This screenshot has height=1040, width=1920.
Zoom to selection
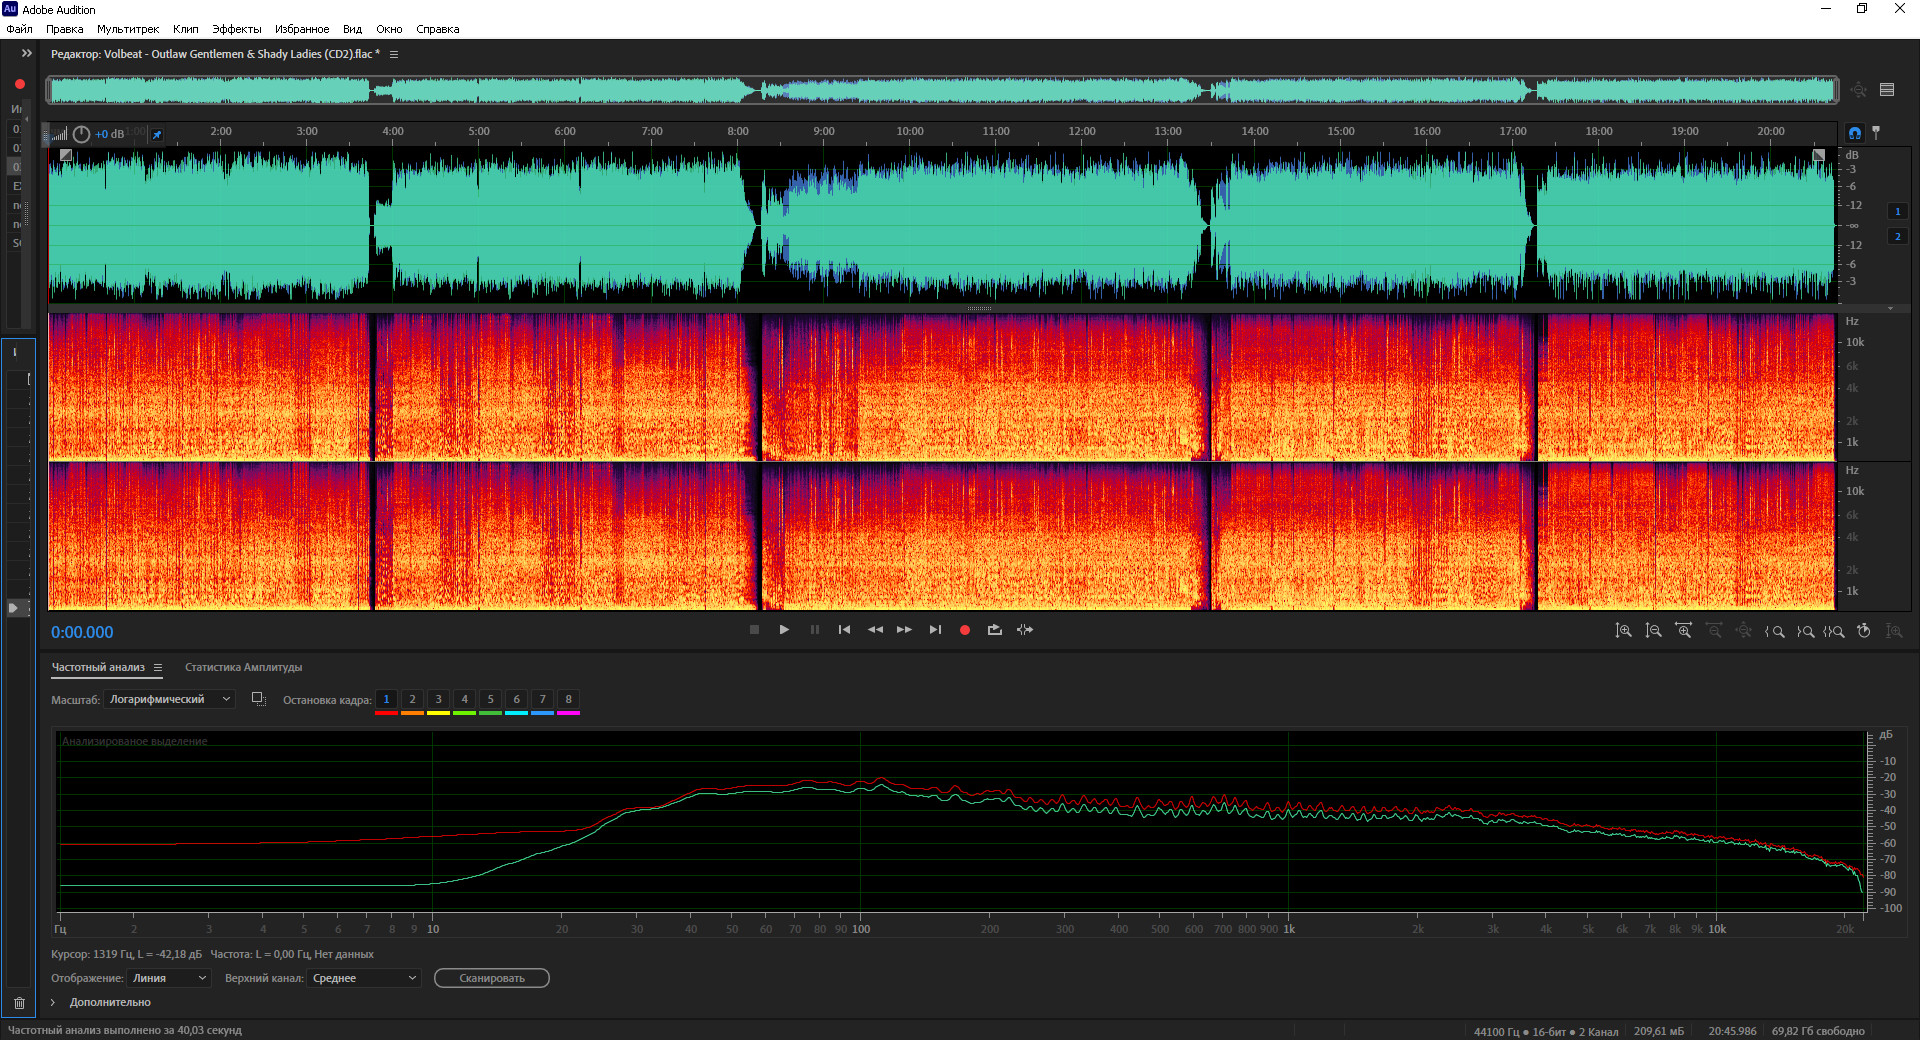(x=1834, y=631)
